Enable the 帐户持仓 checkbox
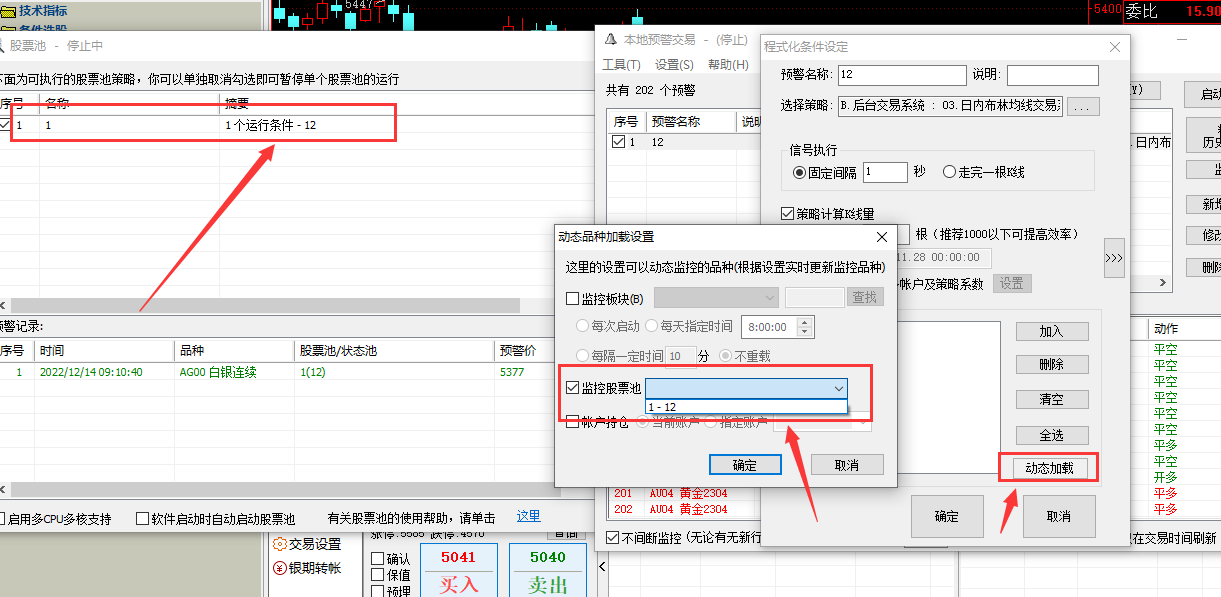Image resolution: width=1221 pixels, height=597 pixels. pyautogui.click(x=573, y=422)
